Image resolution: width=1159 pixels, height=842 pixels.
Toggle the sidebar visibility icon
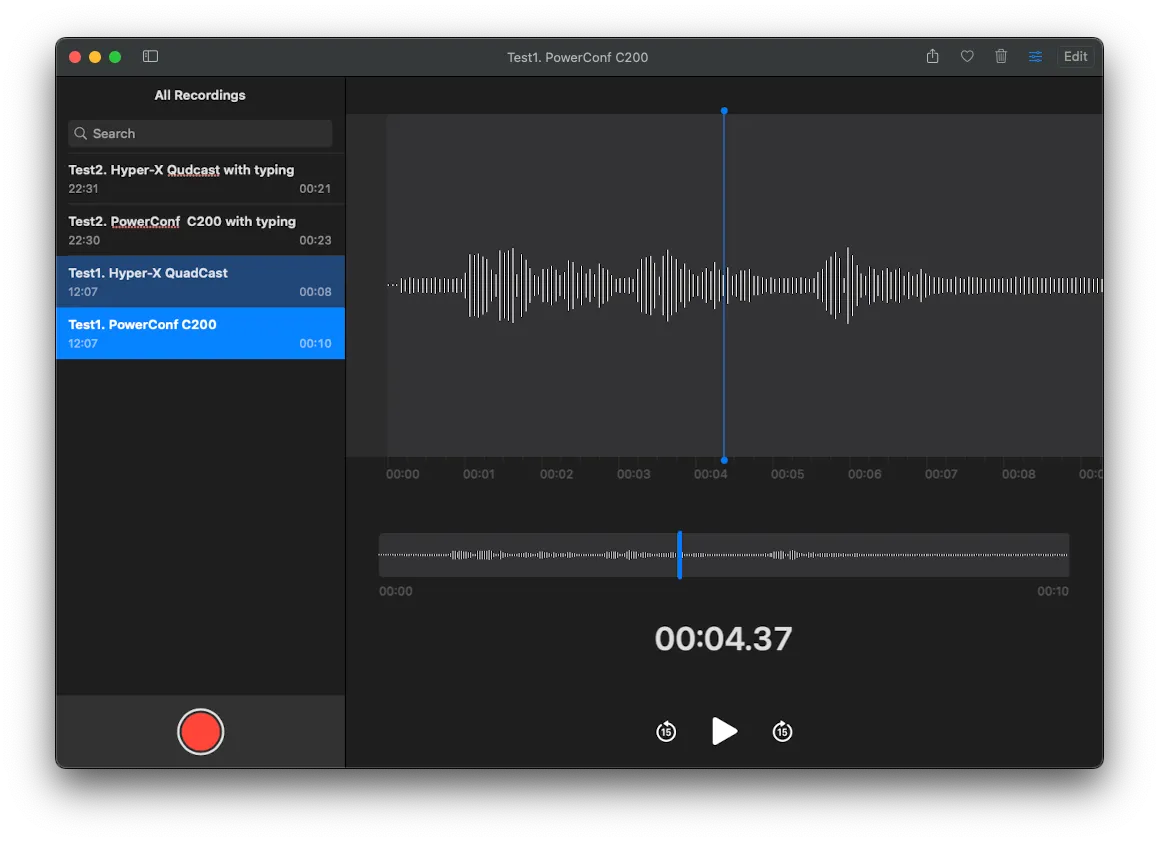(x=151, y=57)
